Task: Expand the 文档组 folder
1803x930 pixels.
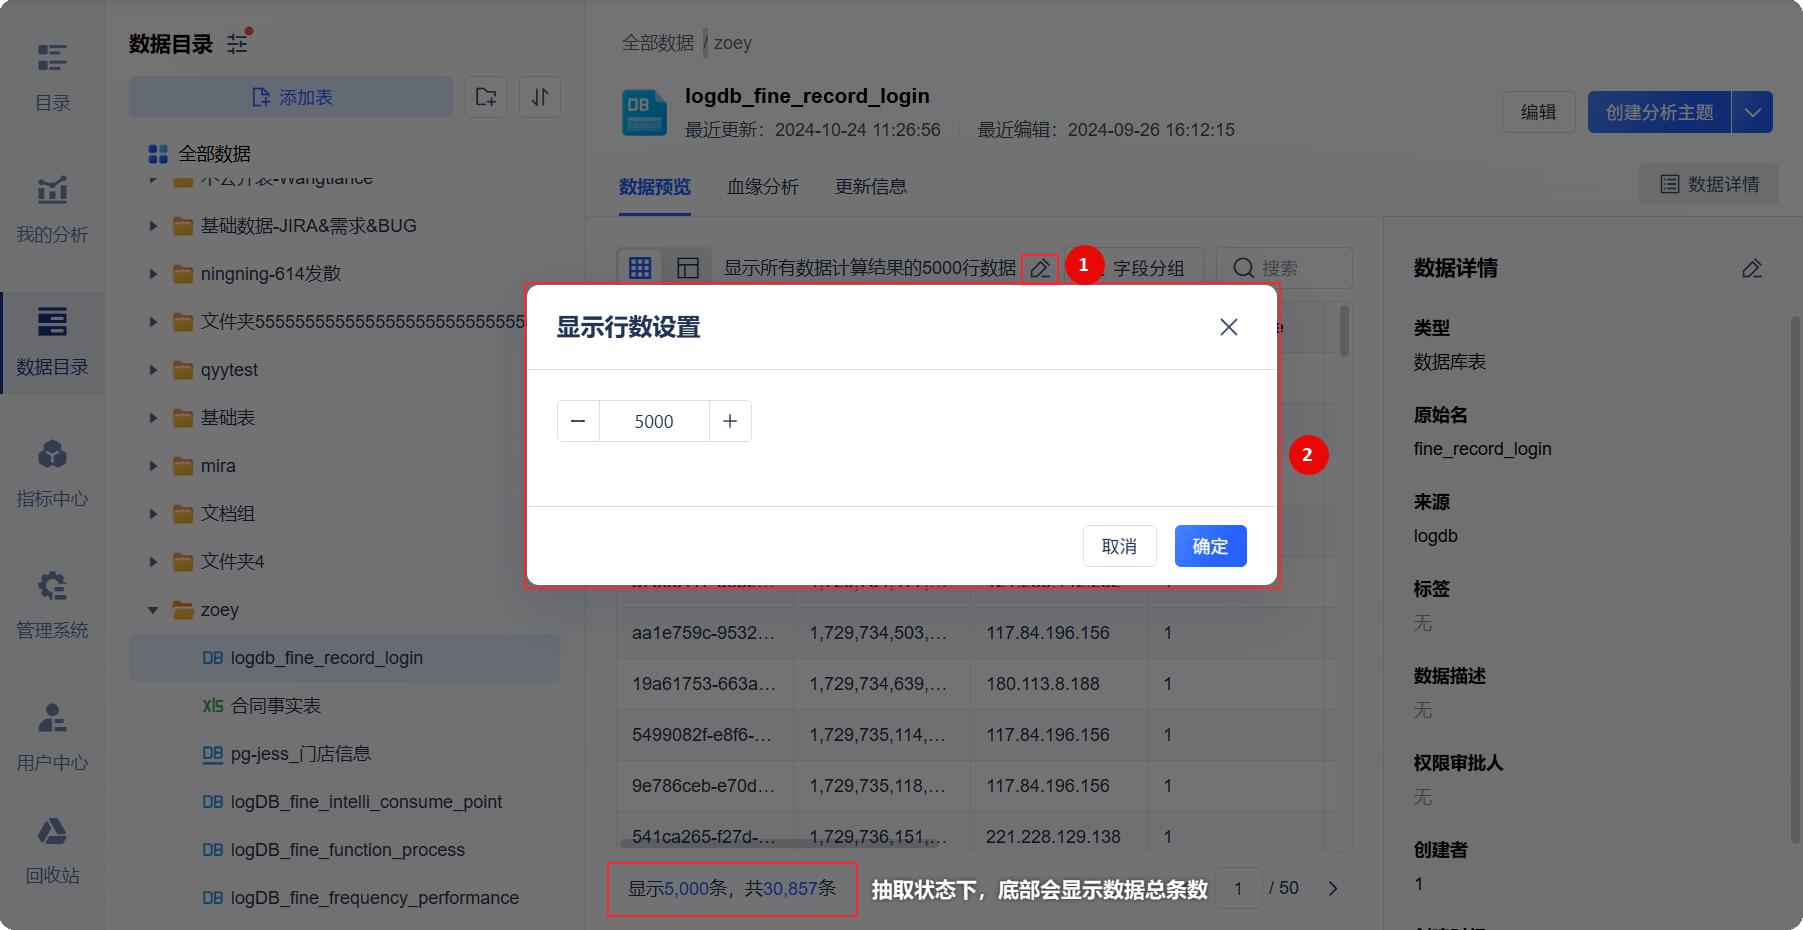Action: coord(153,514)
